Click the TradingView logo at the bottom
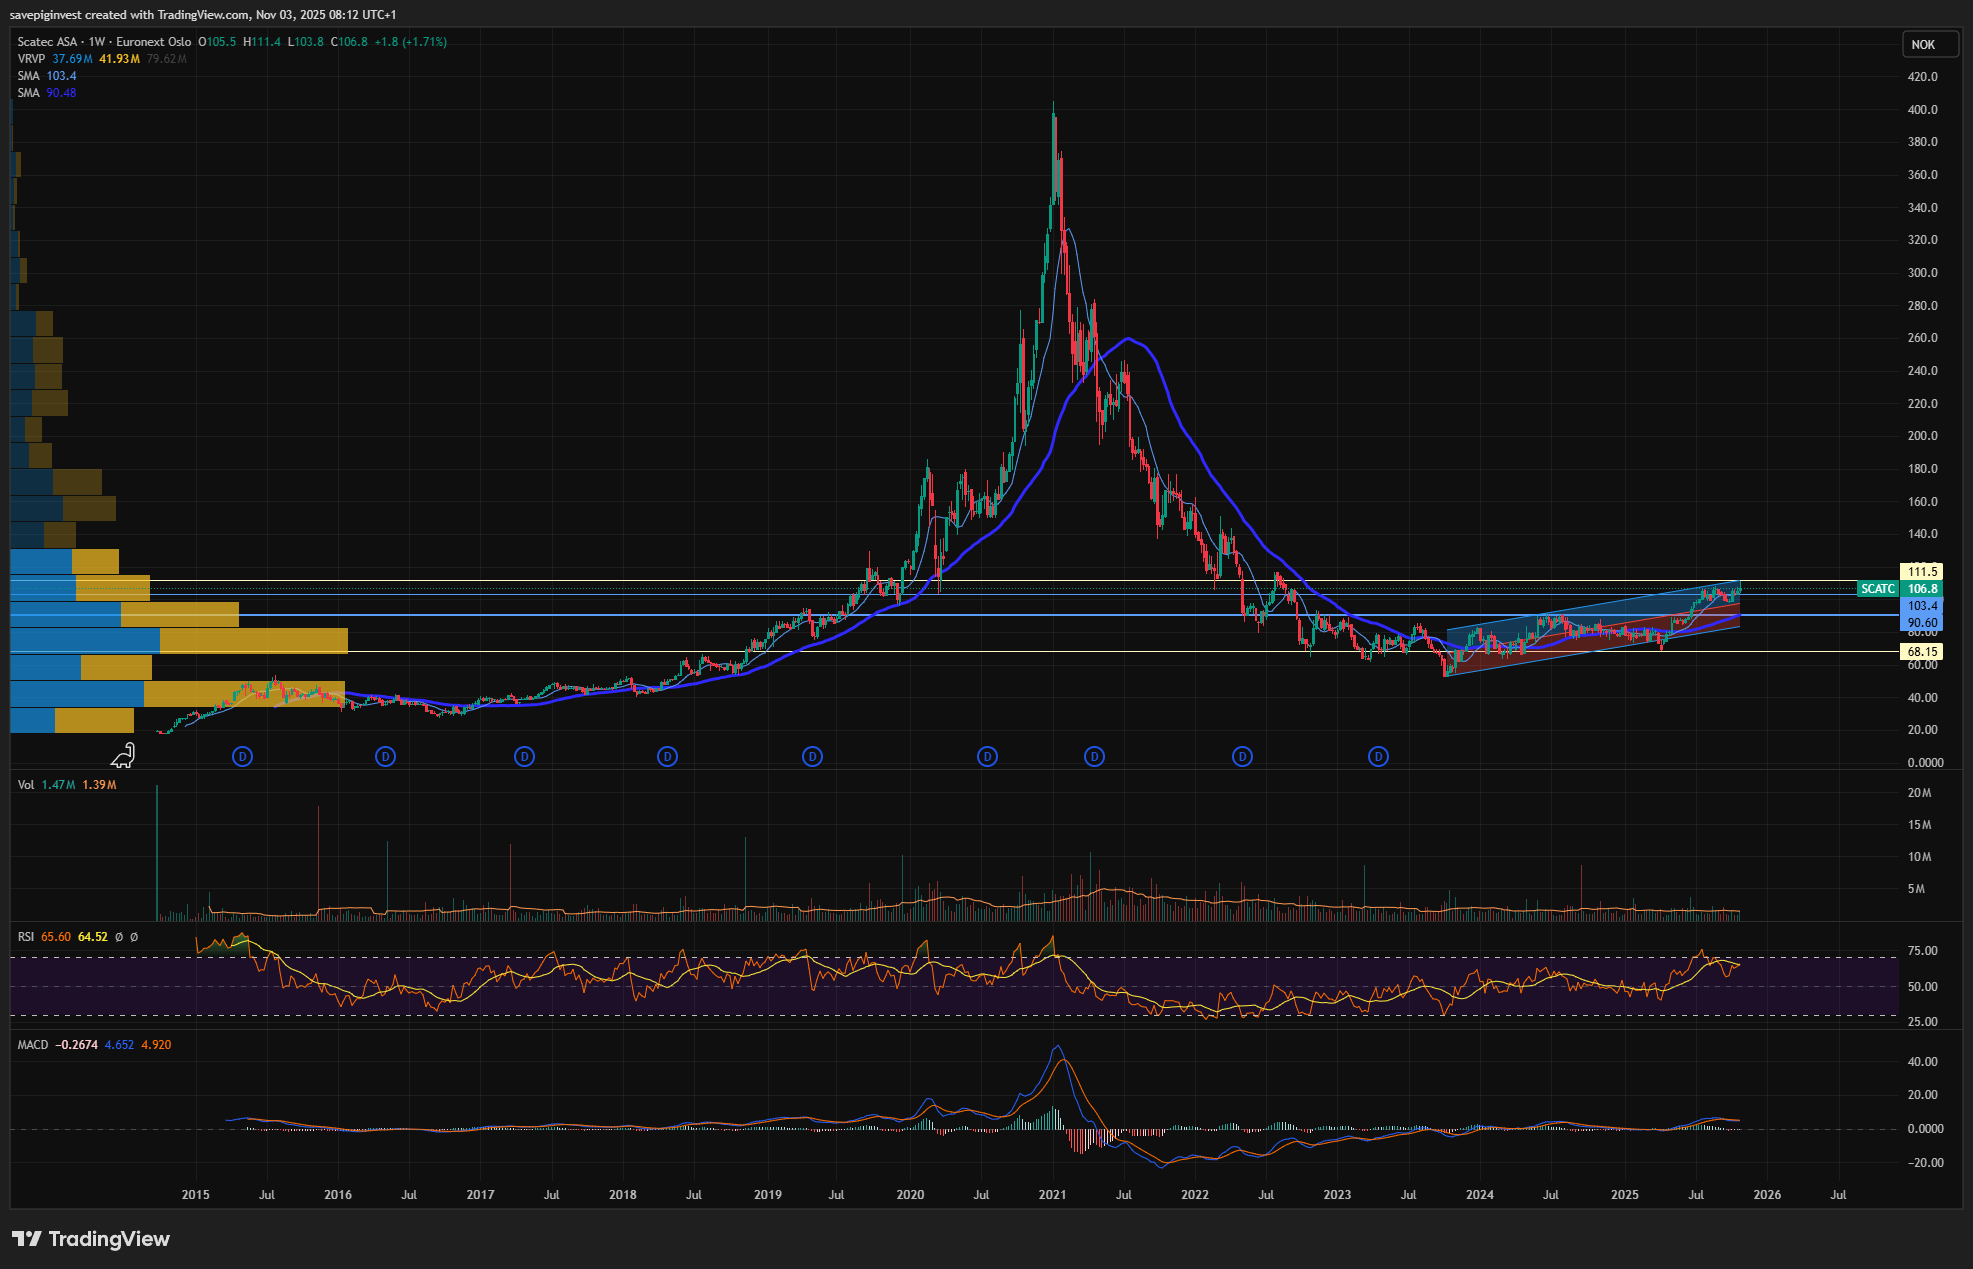The width and height of the screenshot is (1973, 1269). [91, 1239]
